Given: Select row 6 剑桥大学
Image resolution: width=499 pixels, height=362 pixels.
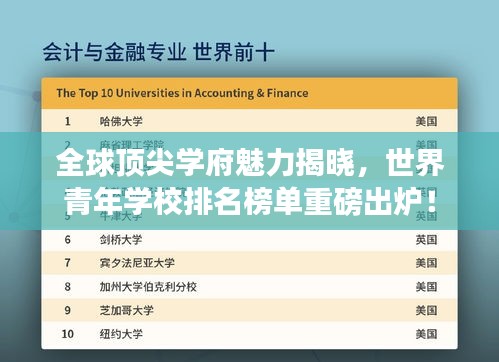Looking at the screenshot, I should coord(249,239).
